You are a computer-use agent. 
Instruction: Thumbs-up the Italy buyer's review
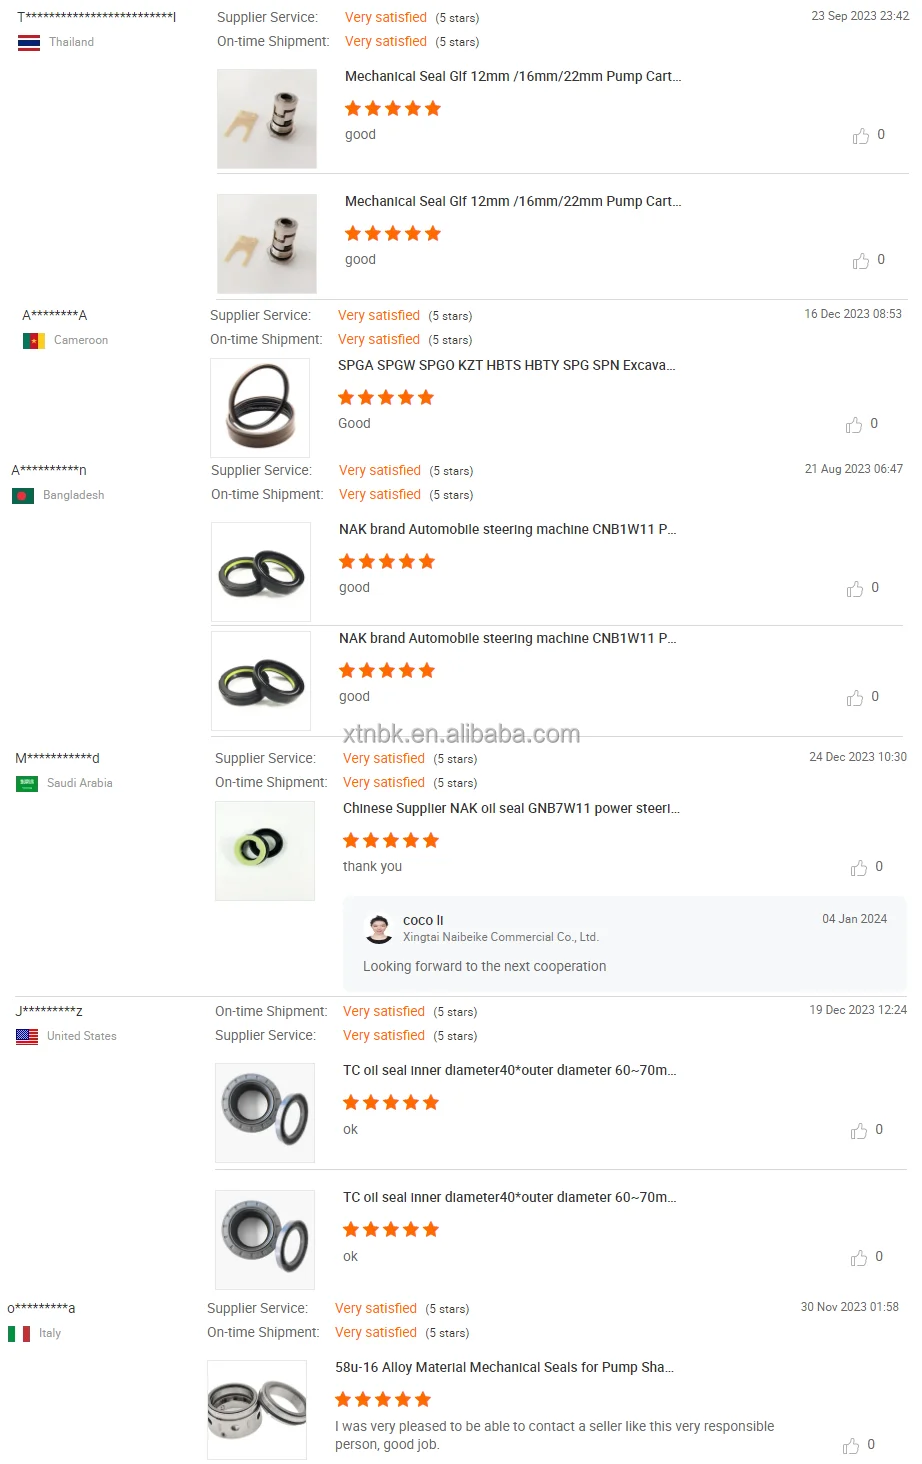850,1446
